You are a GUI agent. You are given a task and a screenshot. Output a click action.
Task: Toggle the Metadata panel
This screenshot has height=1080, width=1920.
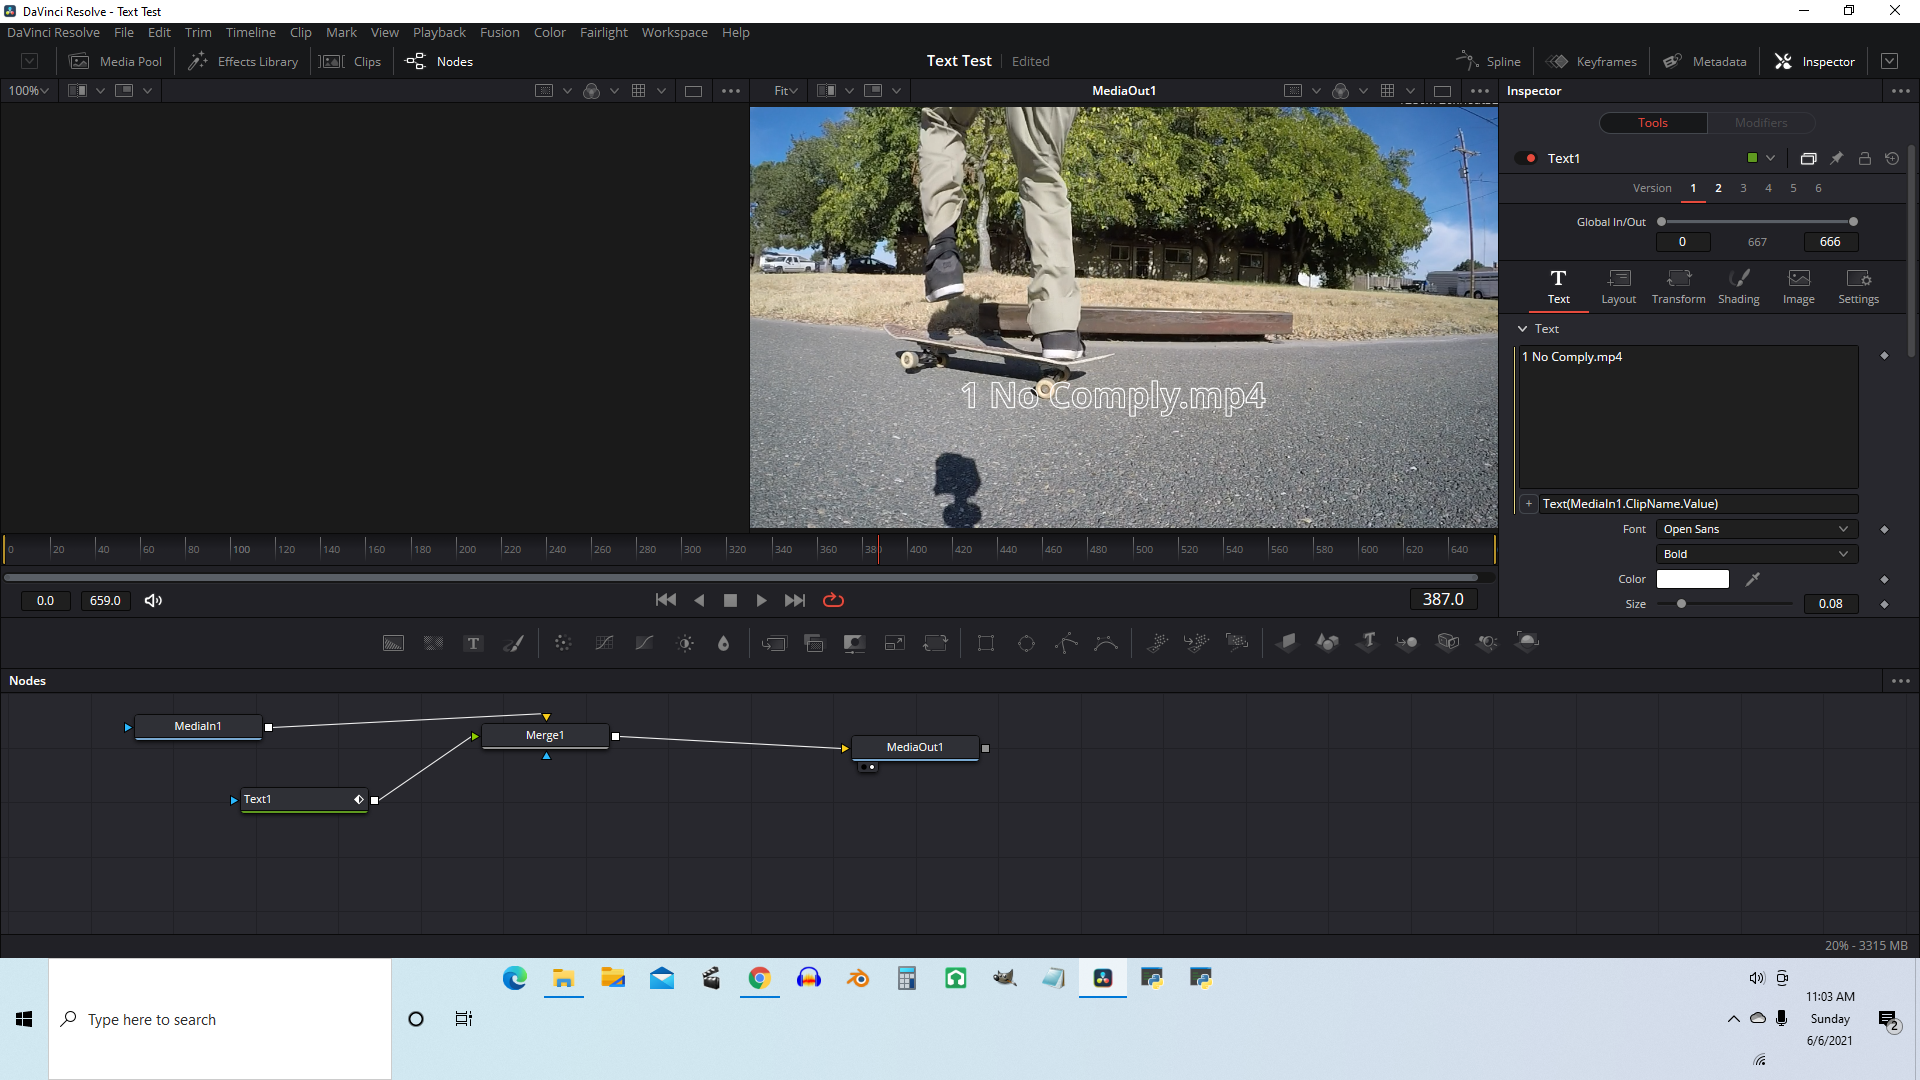tap(1705, 61)
